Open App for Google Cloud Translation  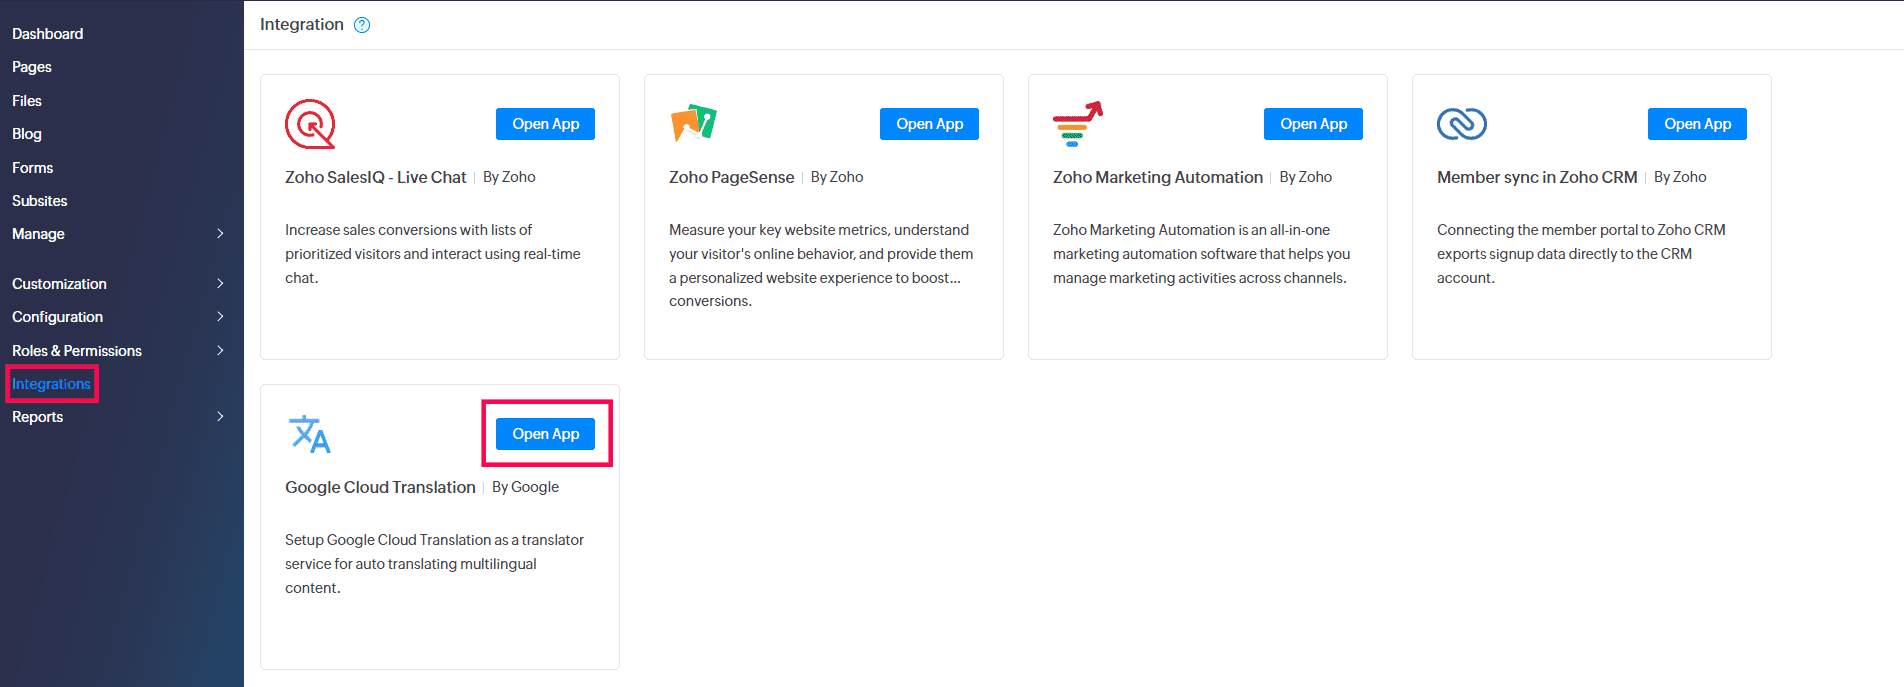(545, 434)
